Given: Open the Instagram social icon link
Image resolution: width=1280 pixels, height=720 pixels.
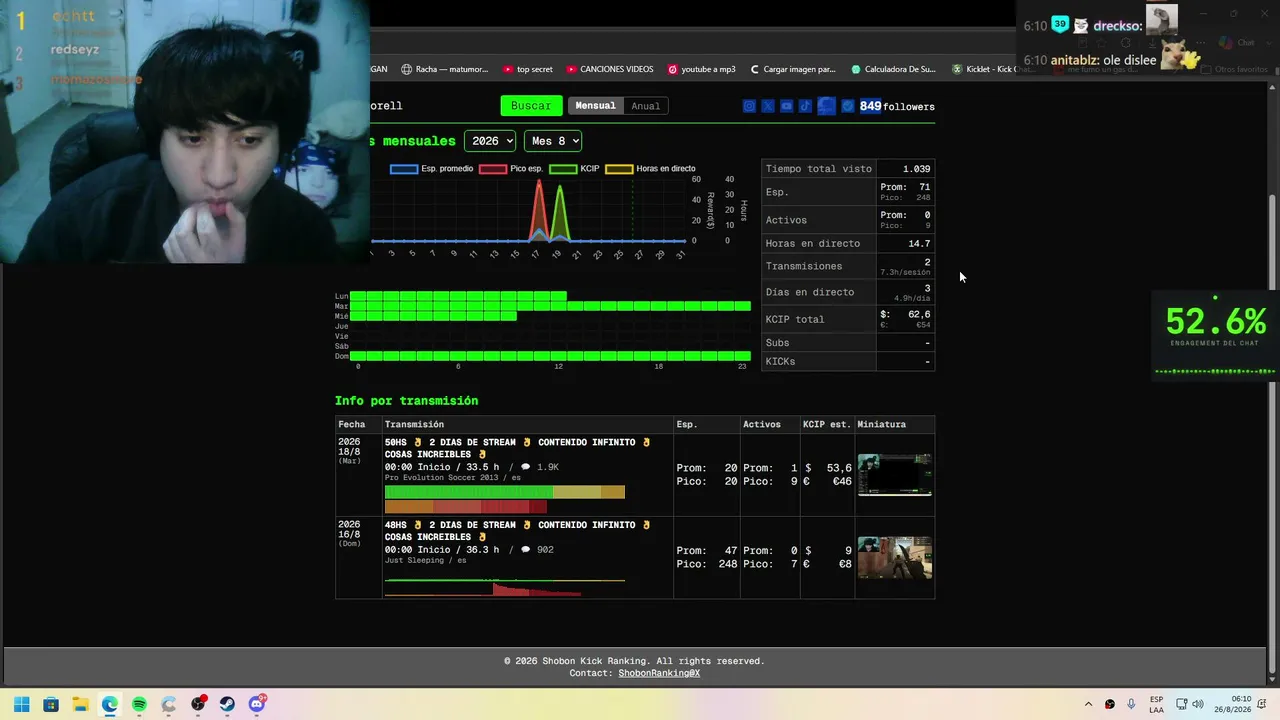Looking at the screenshot, I should pyautogui.click(x=749, y=106).
